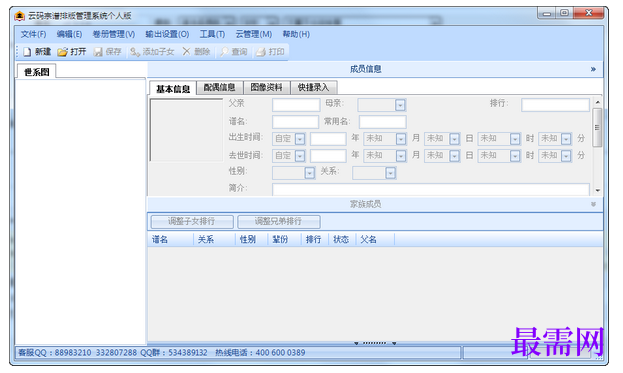Click the 保存 (Save) toolbar icon
Viewport: 623px width, 373px height.
pos(98,52)
